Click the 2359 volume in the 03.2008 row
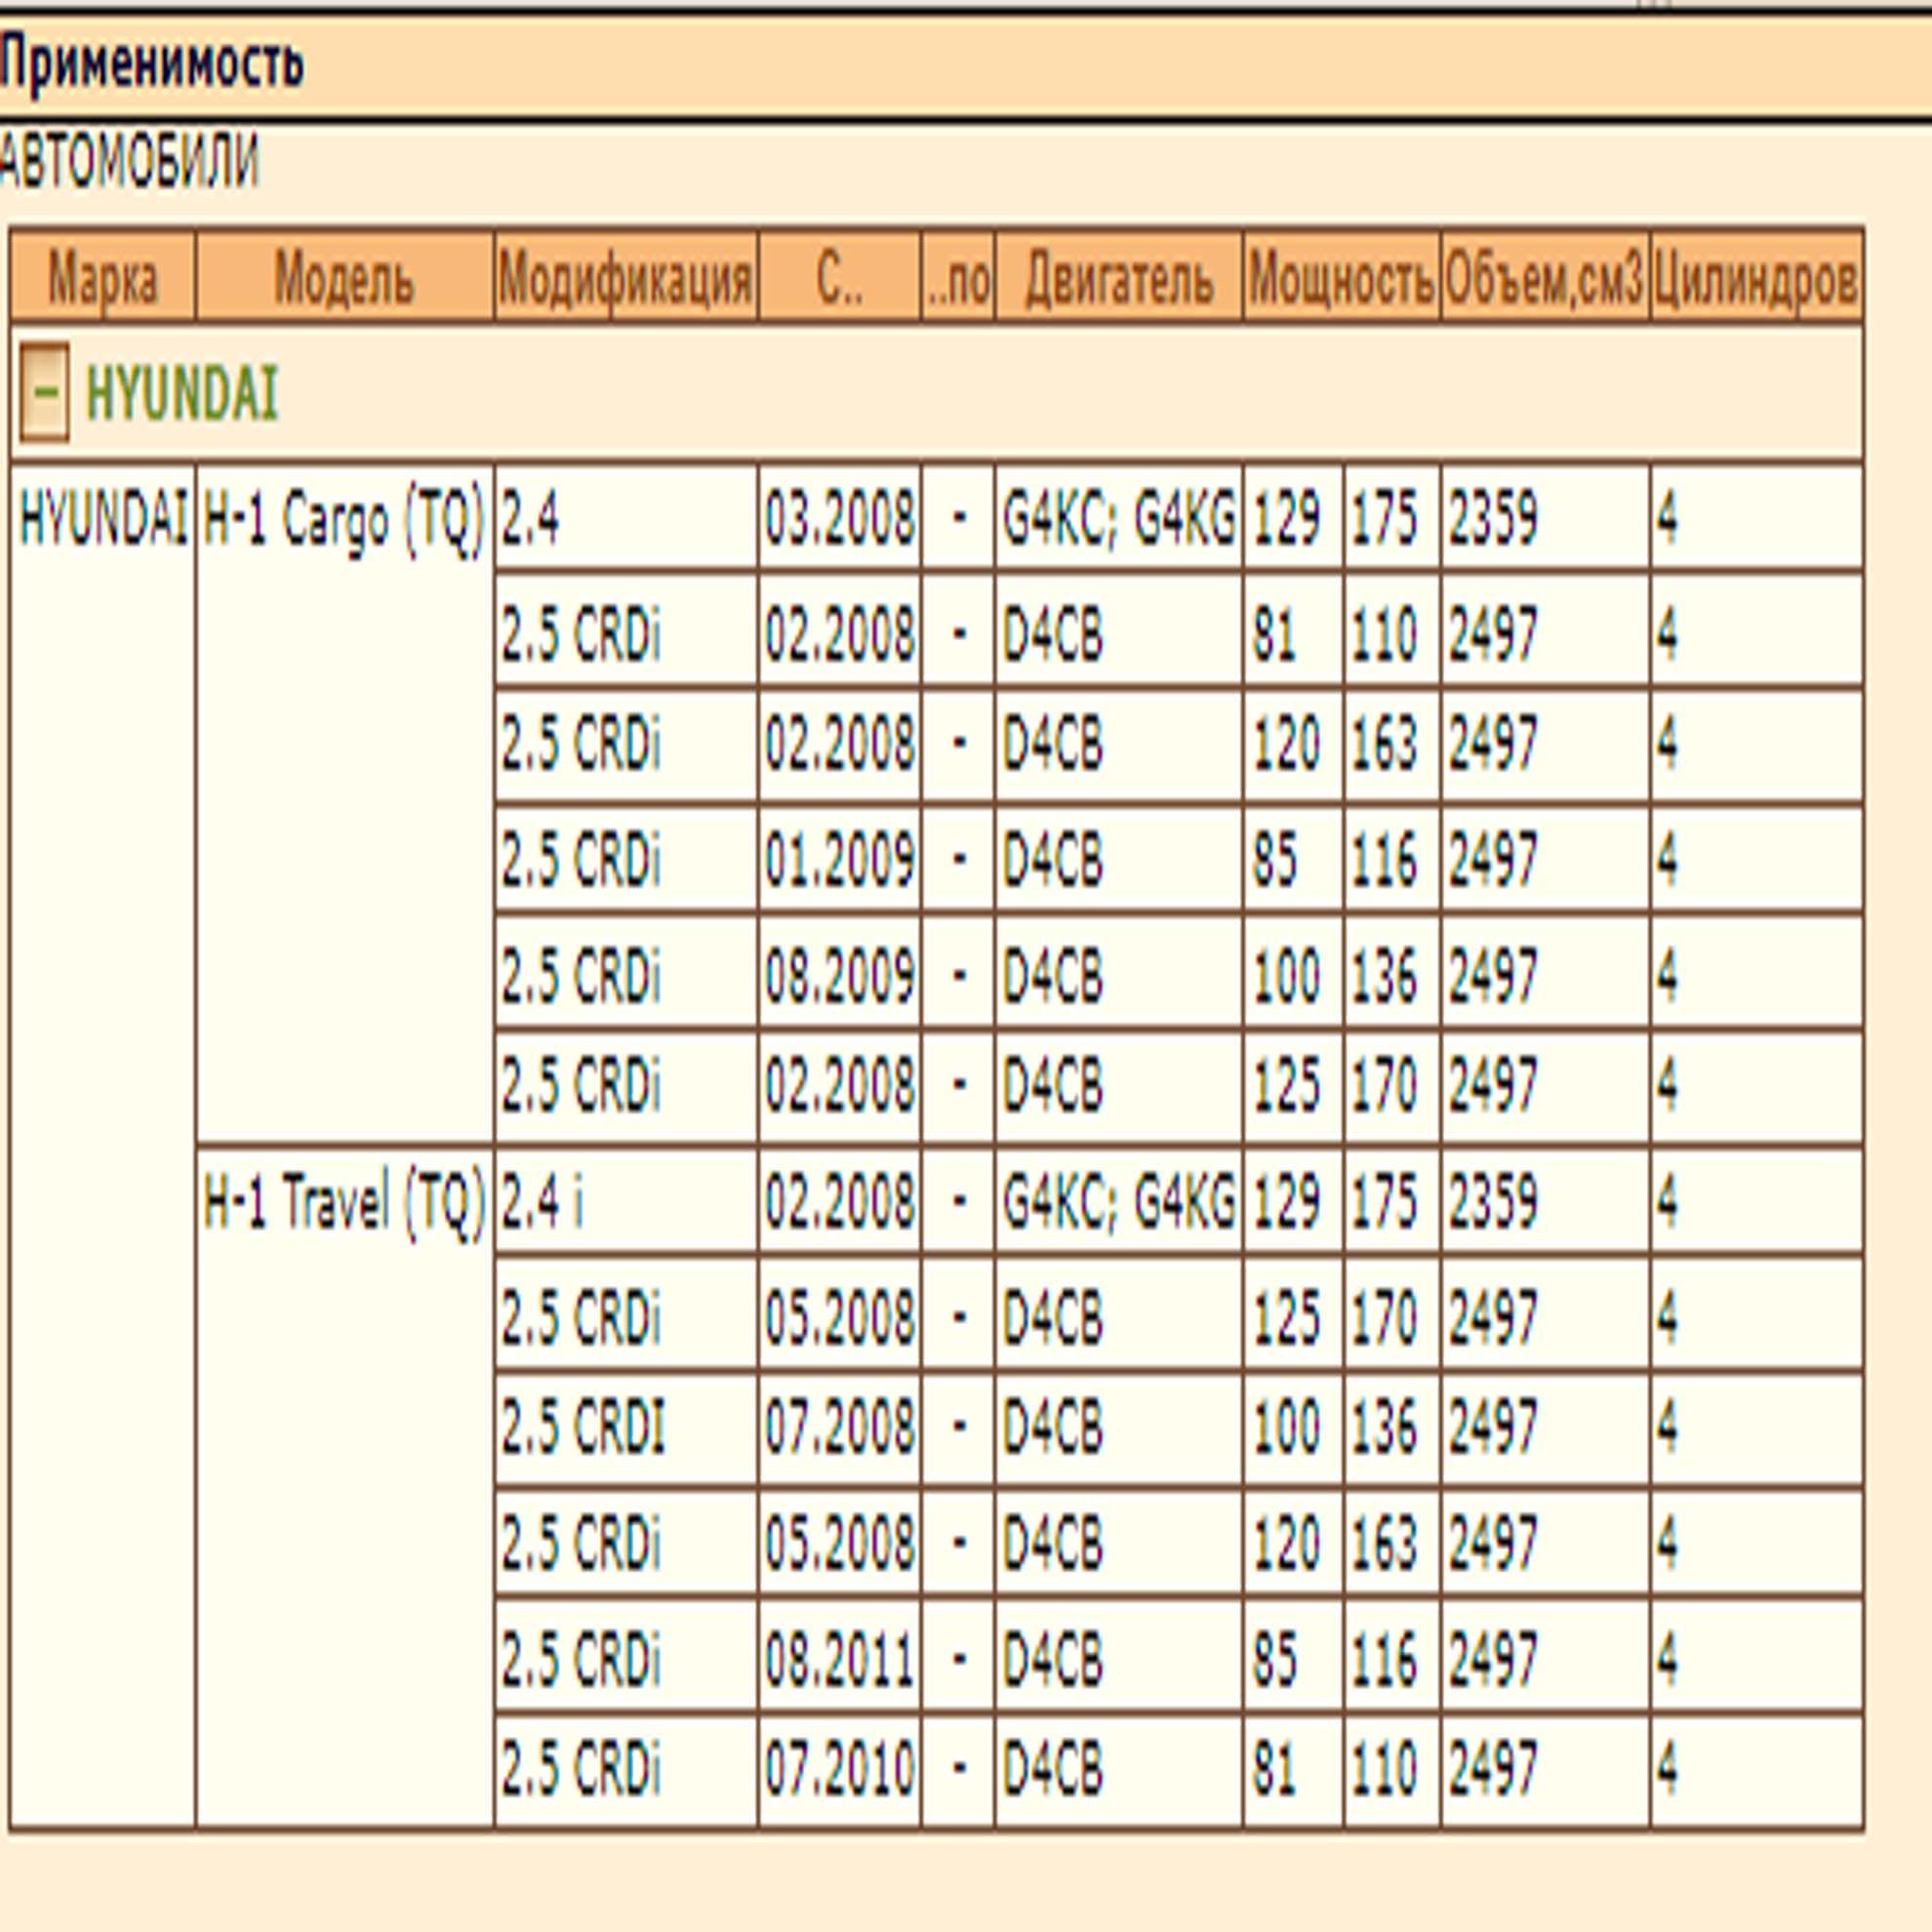 coord(1545,518)
